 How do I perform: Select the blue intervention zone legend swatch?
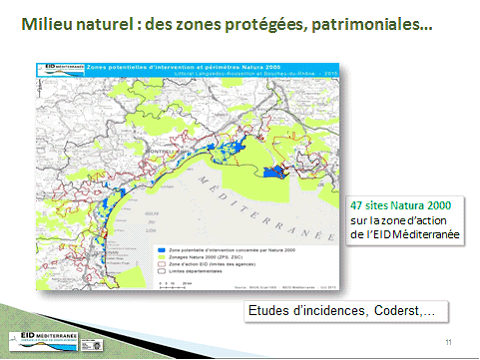click(162, 250)
